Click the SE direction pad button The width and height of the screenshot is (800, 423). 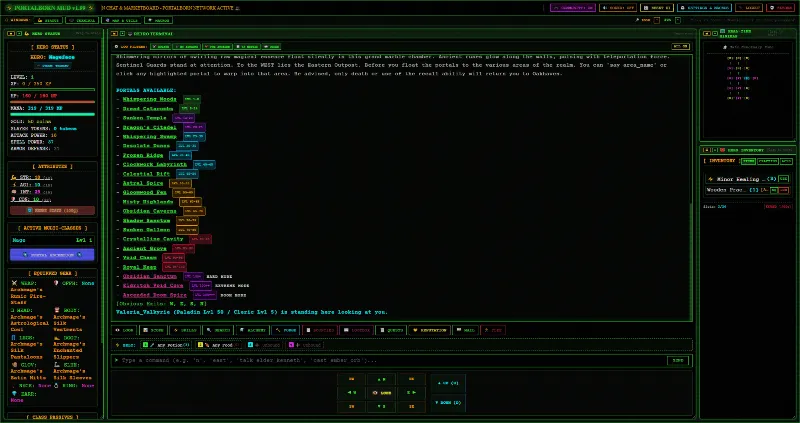[411, 407]
